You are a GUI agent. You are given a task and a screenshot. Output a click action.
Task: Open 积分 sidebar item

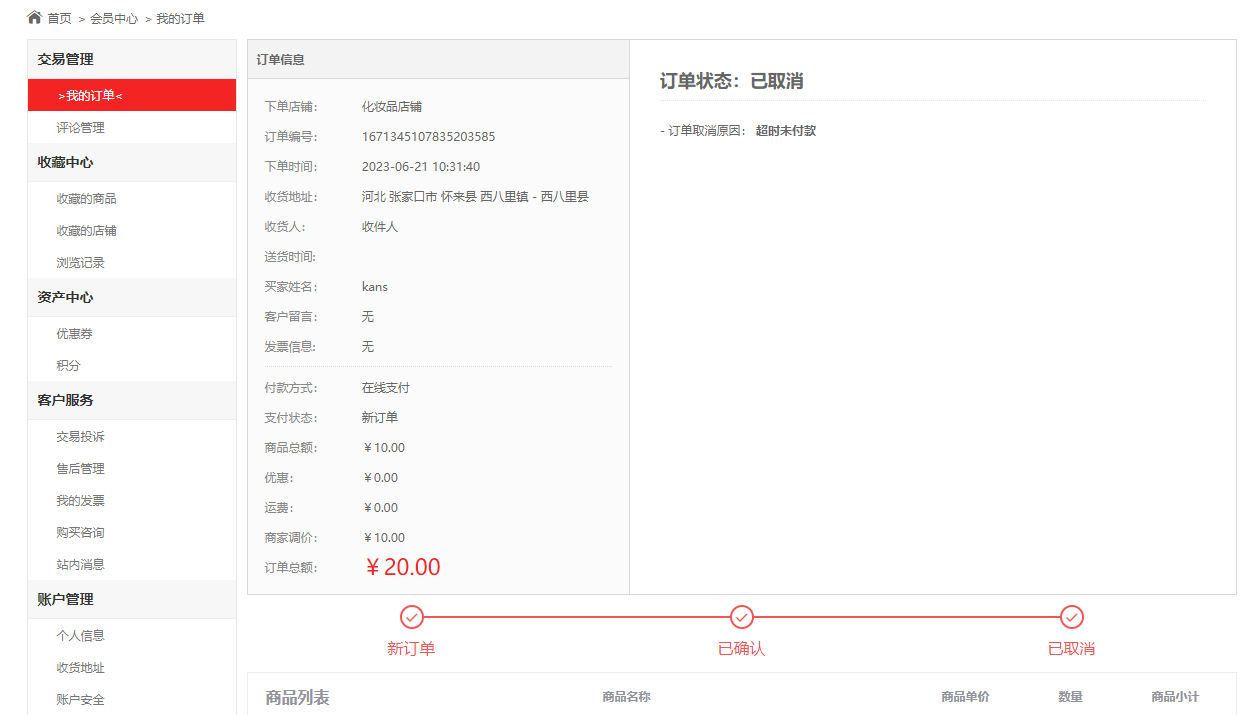68,366
